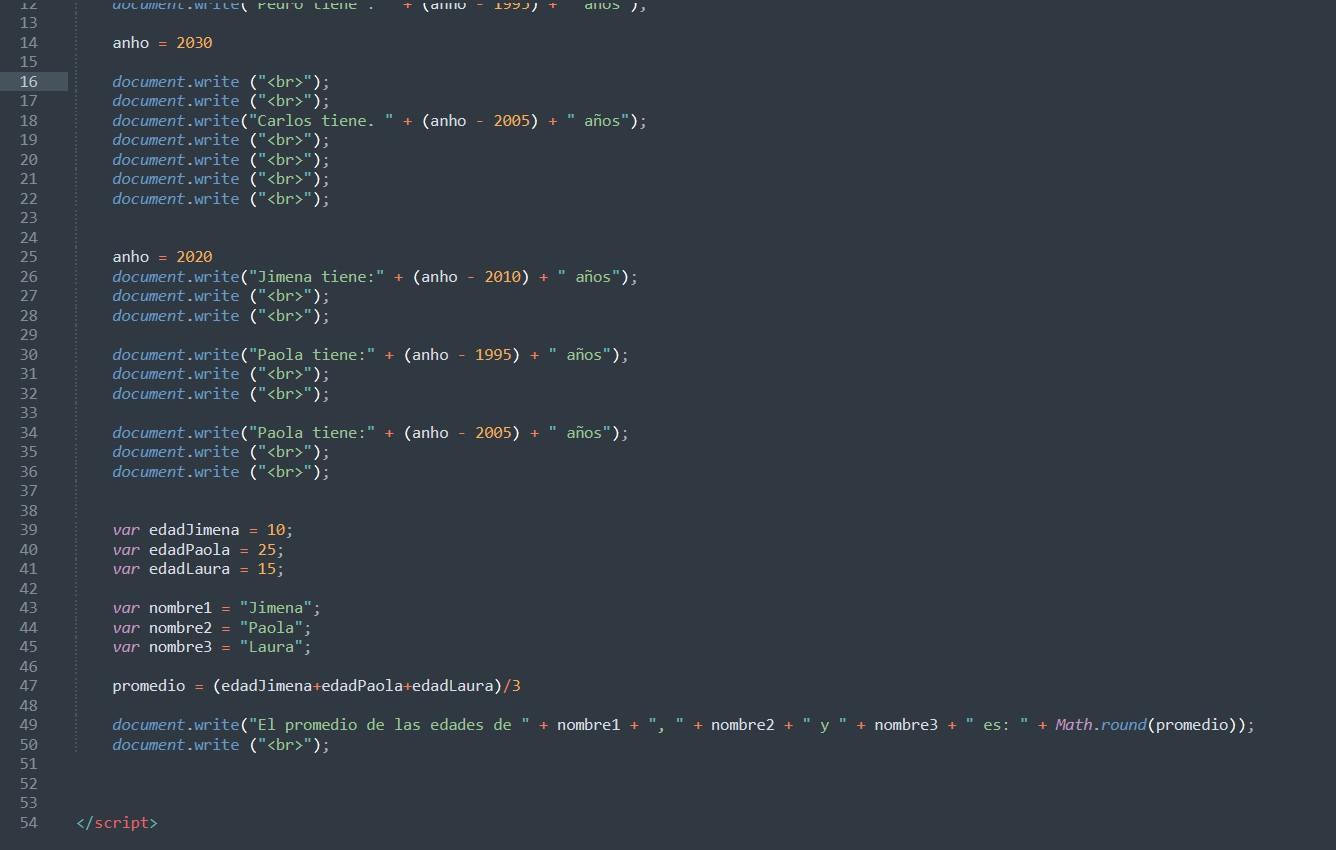Click line number 47 in the gutter
Screen dimensions: 1336x850
coord(28,686)
